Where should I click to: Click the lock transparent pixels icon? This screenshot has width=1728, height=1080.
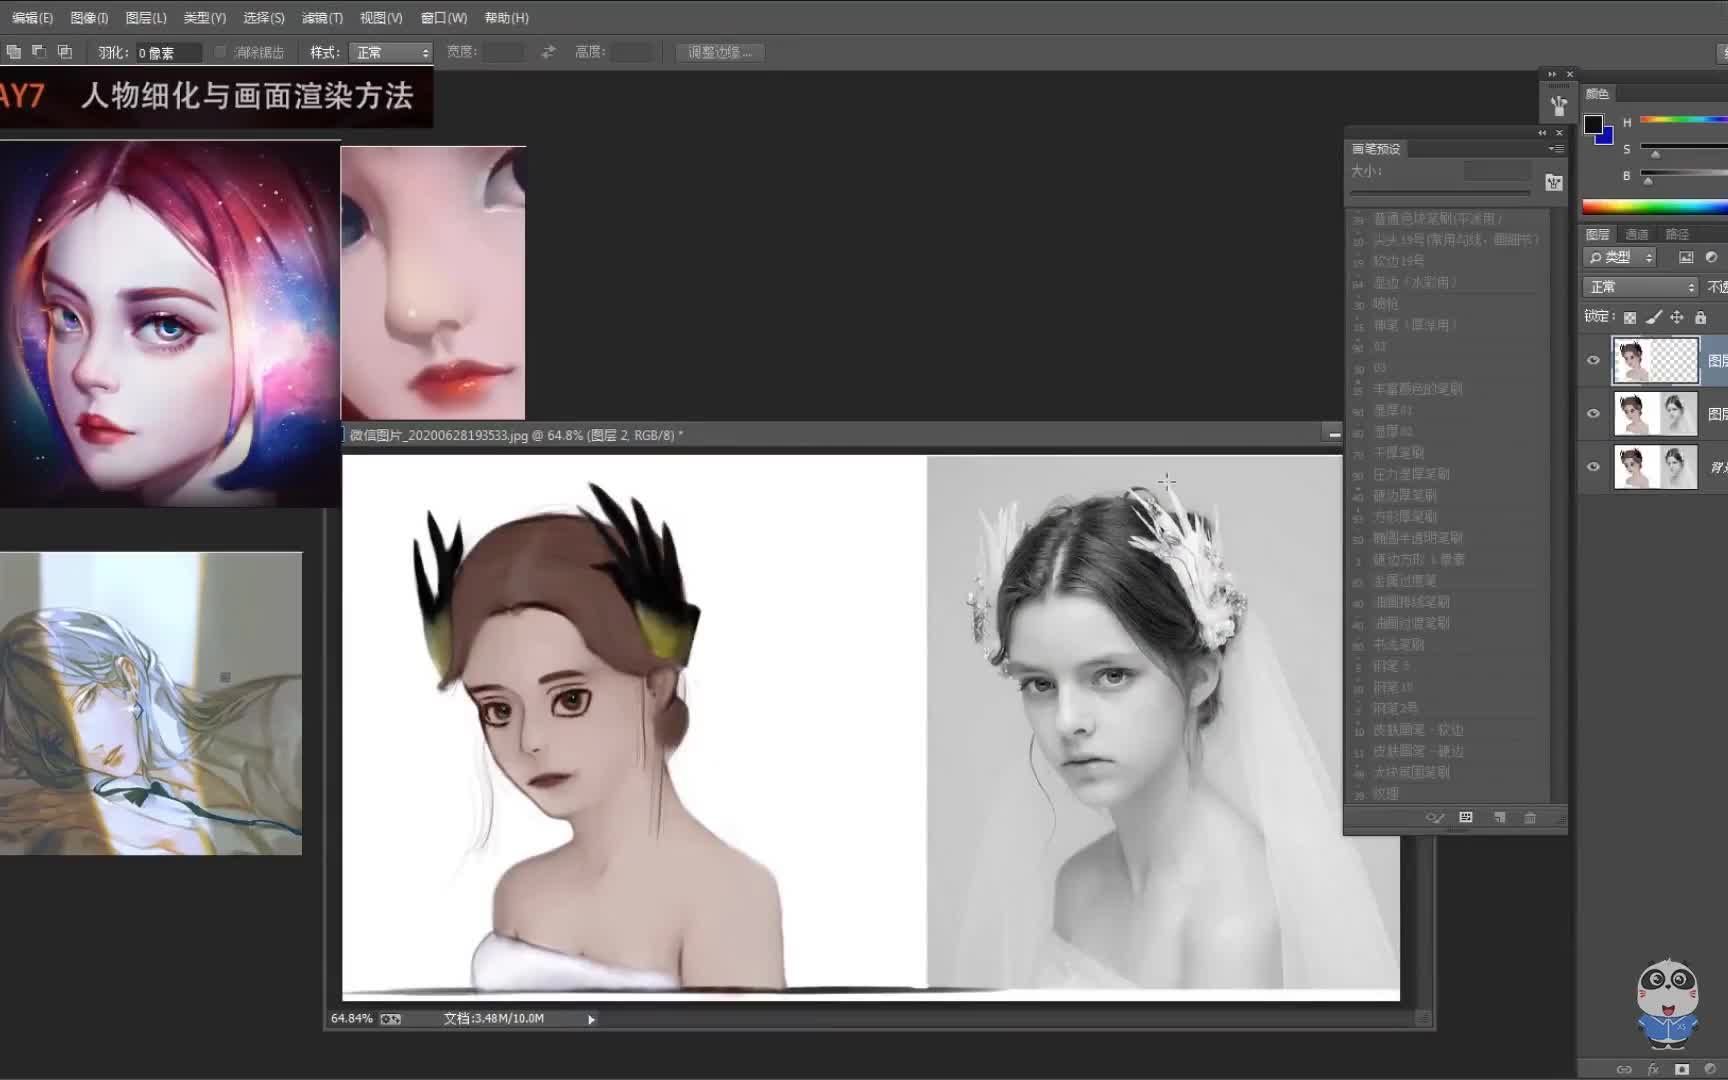click(x=1630, y=318)
